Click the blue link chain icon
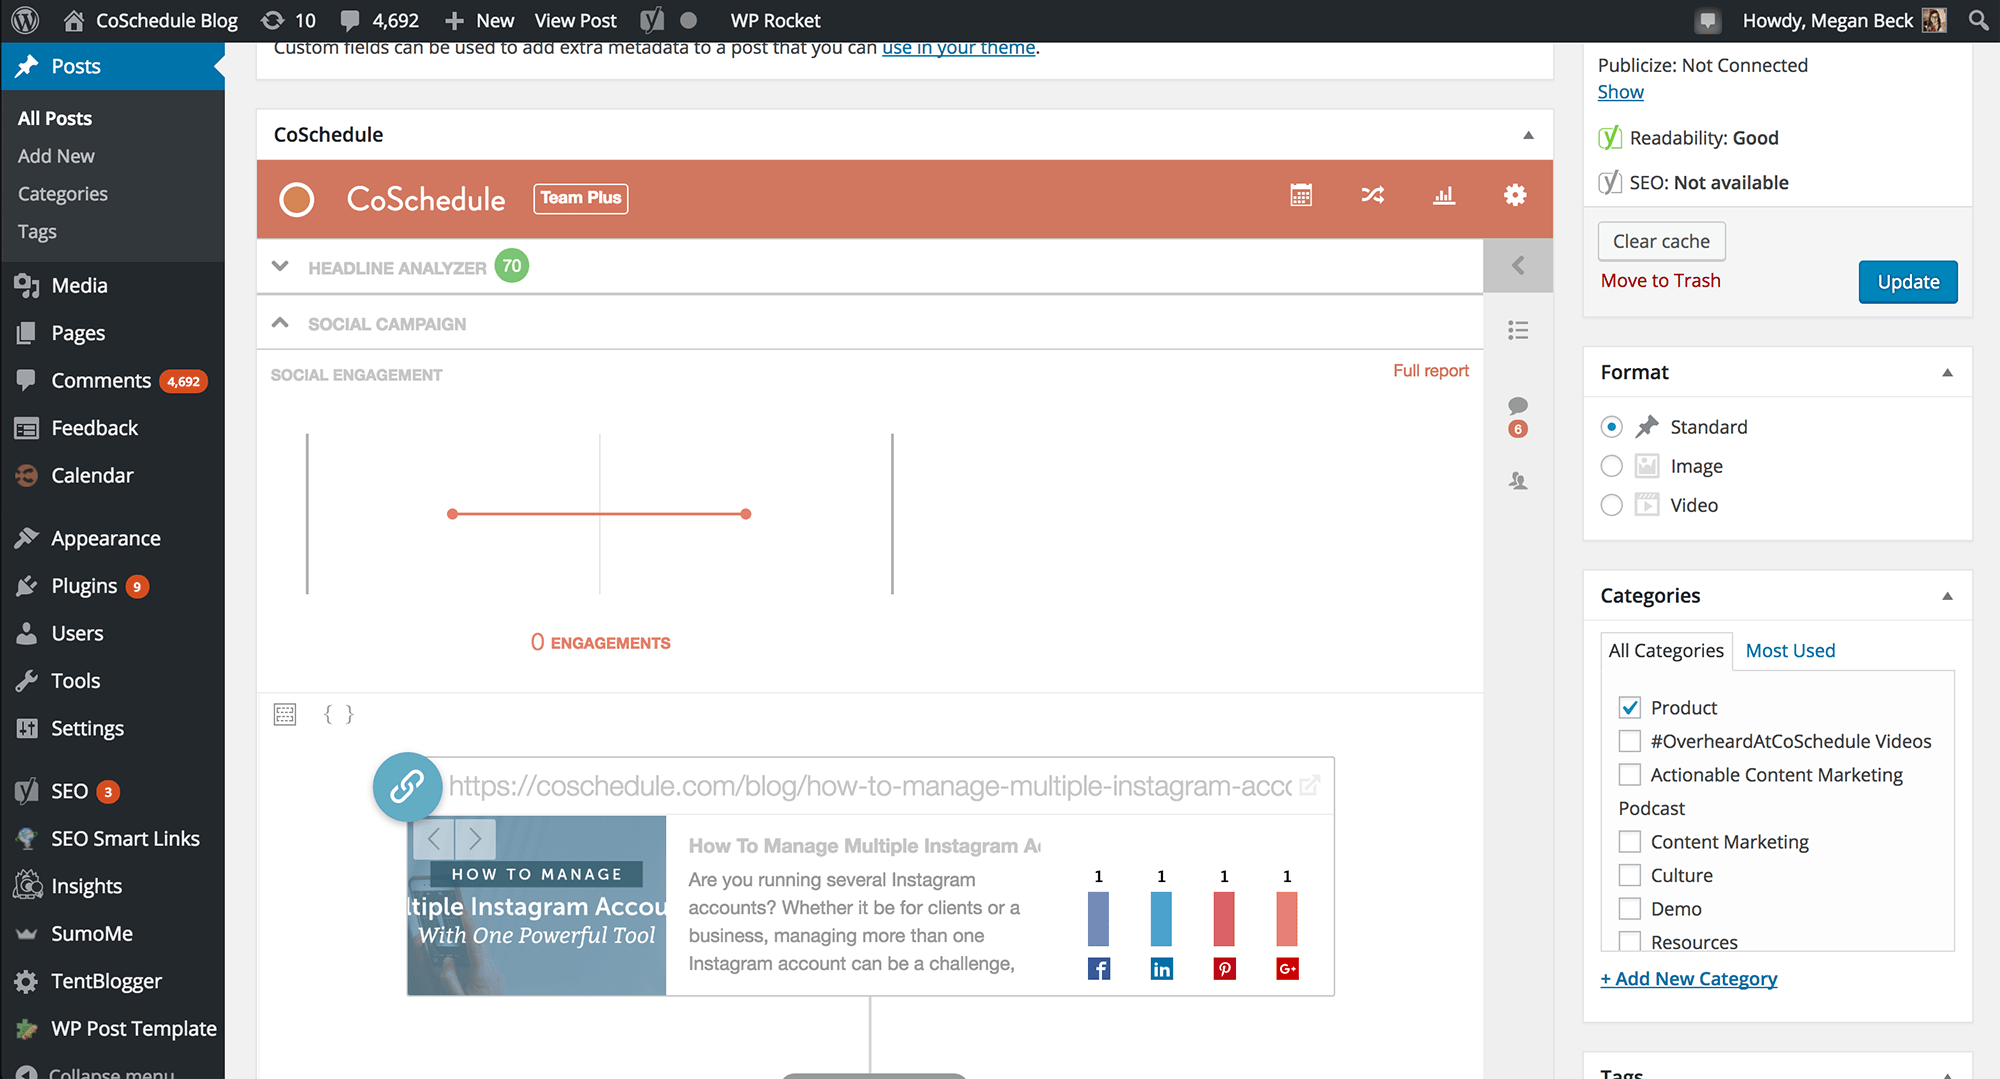 [407, 787]
